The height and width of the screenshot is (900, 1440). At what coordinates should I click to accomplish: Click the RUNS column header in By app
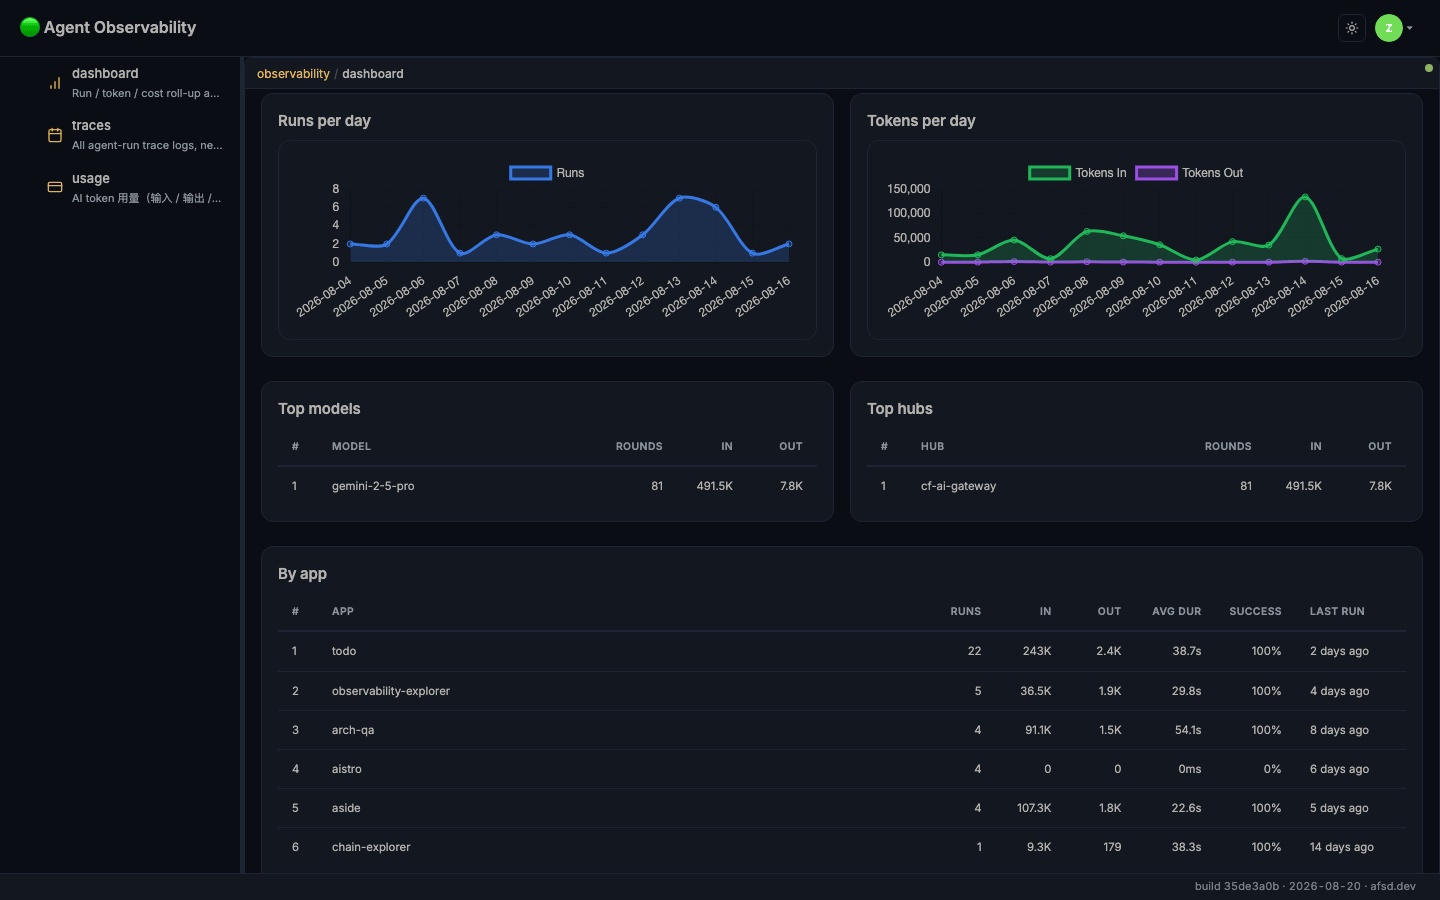point(966,611)
